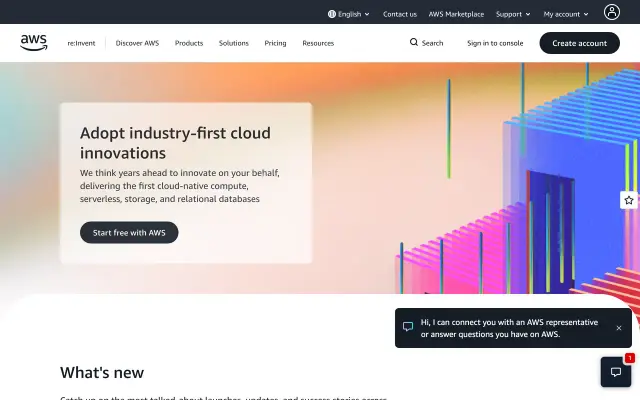Click Sign in to console
Viewport: 640px width, 400px height.
pyautogui.click(x=495, y=43)
